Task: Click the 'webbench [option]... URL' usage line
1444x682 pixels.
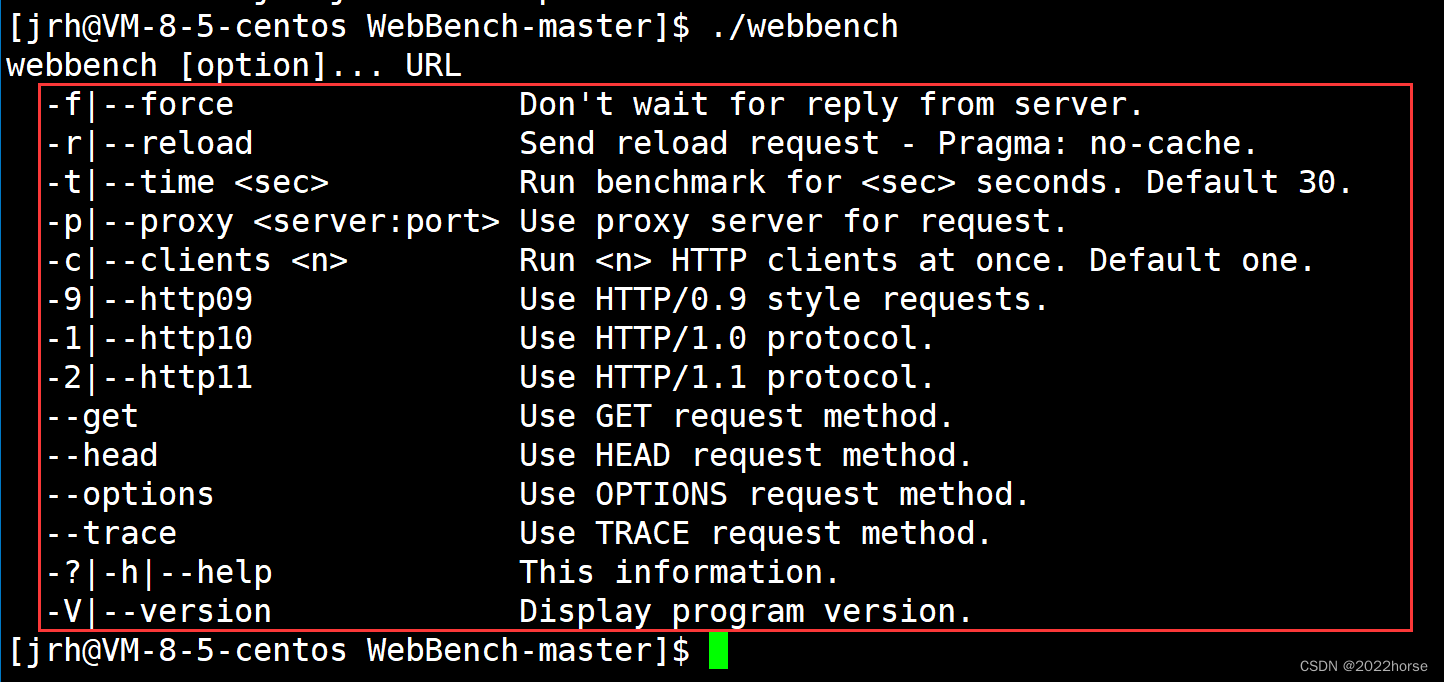Action: pos(234,66)
